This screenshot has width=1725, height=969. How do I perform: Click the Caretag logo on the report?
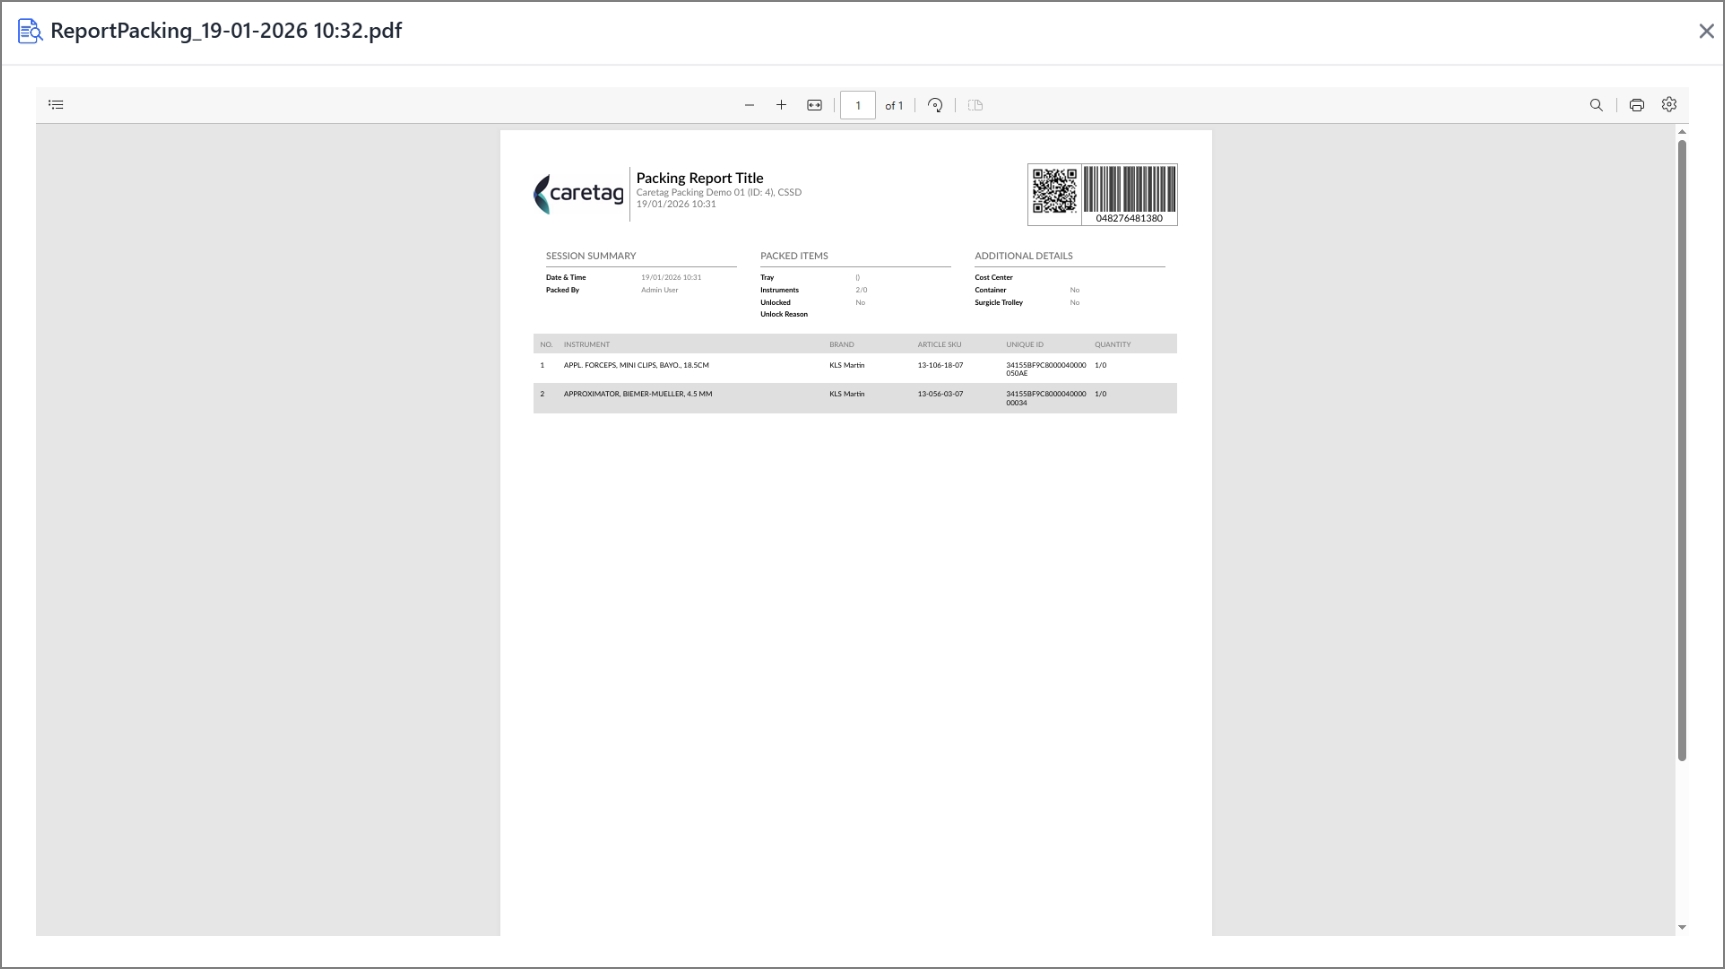click(x=578, y=194)
